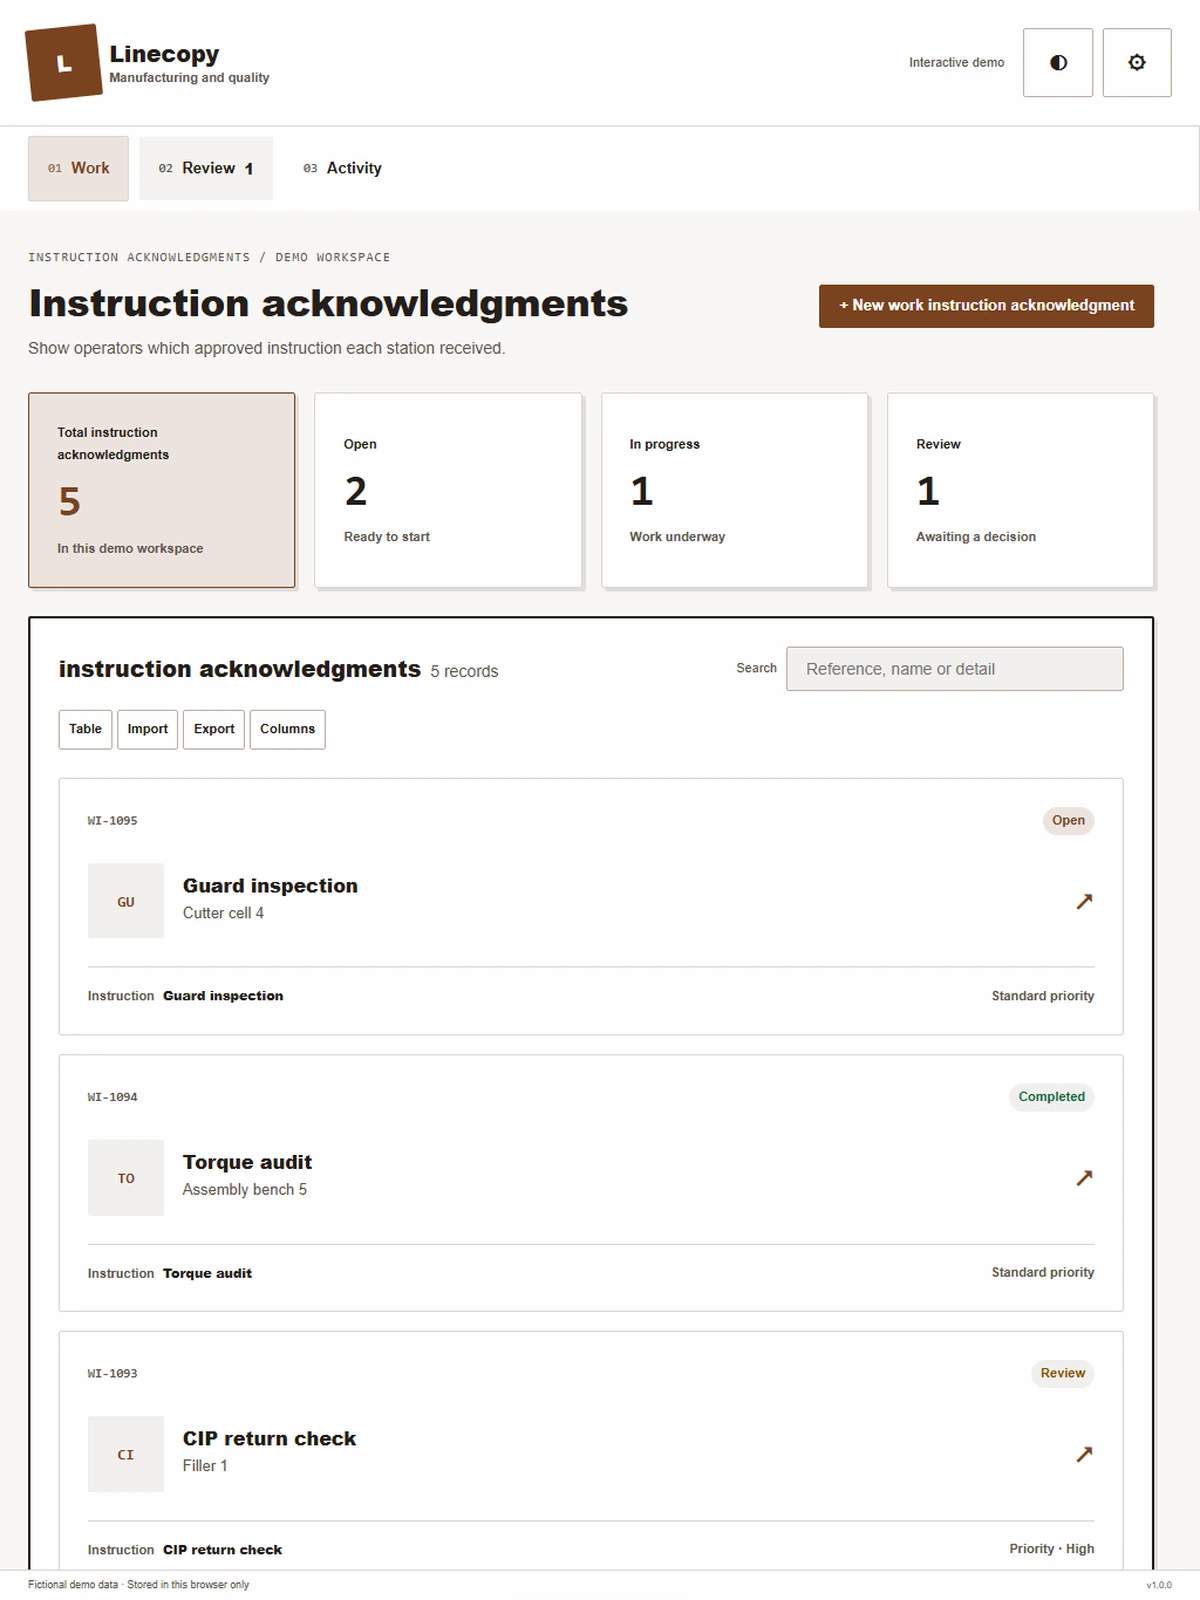
Task: Click the TO avatar tile
Action: click(126, 1178)
